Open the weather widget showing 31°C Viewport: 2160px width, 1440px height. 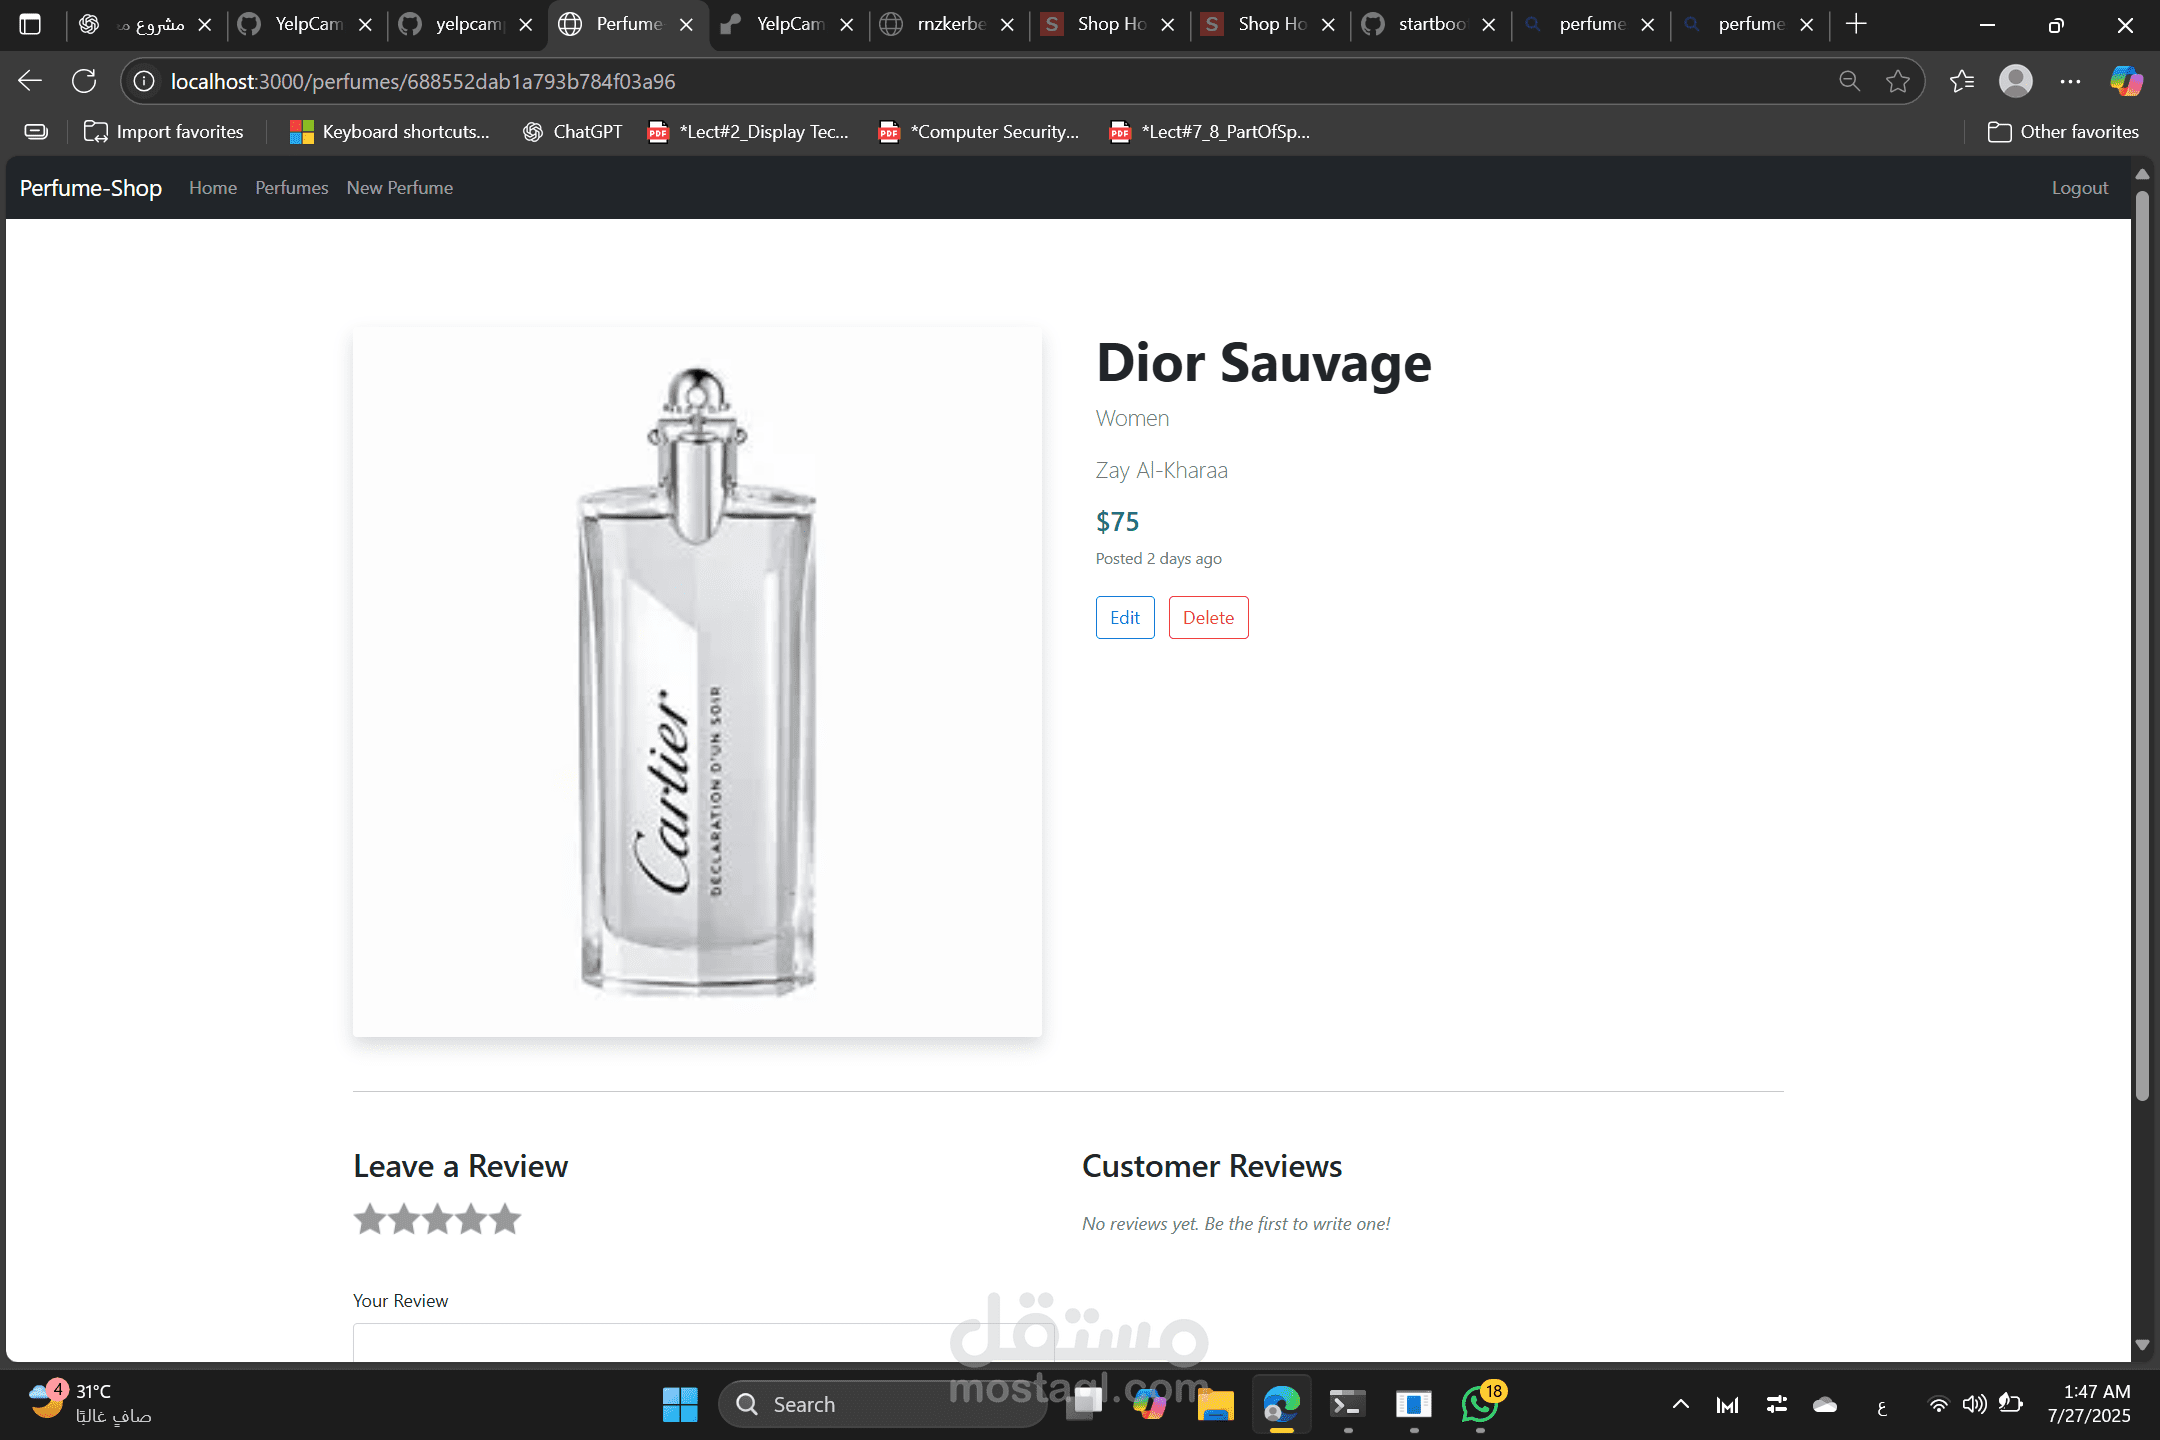tap(90, 1403)
